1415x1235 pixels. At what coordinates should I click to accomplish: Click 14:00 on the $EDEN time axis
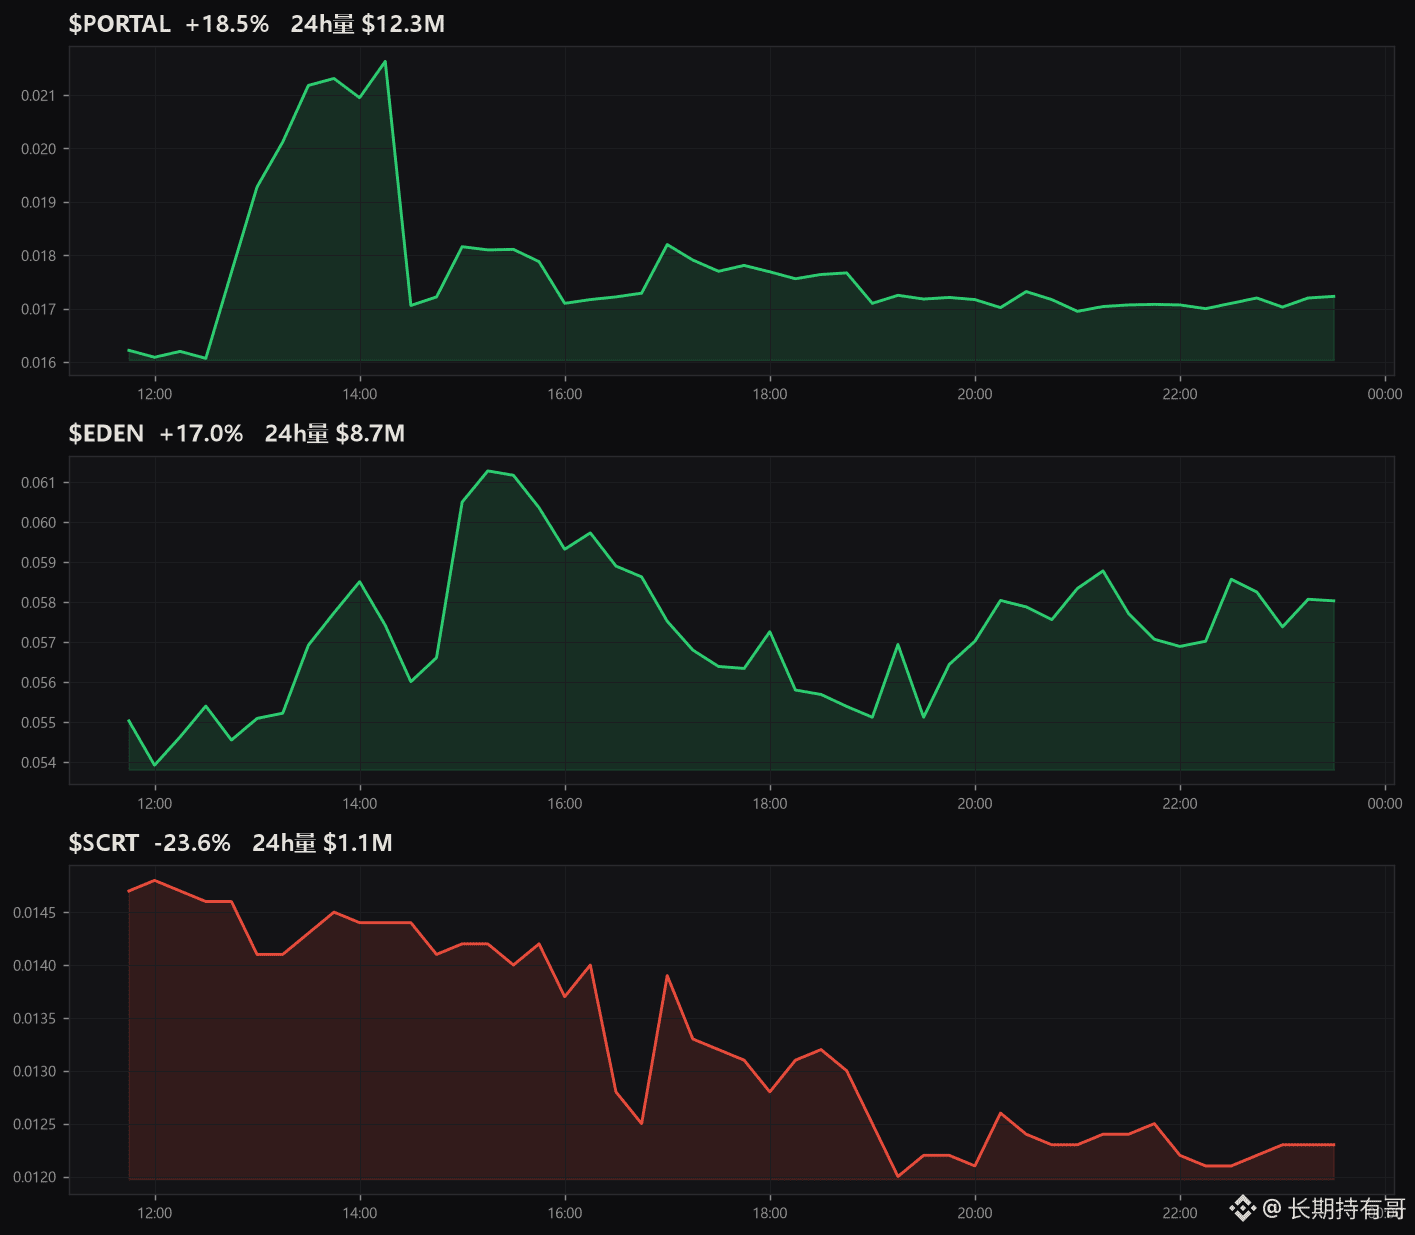click(360, 803)
